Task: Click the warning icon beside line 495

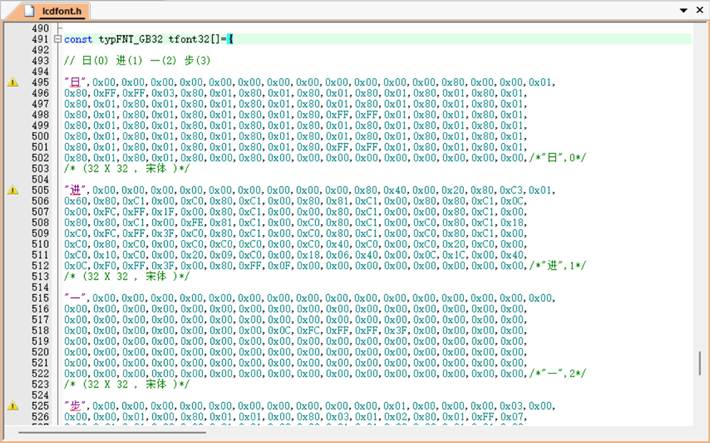Action: 13,82
